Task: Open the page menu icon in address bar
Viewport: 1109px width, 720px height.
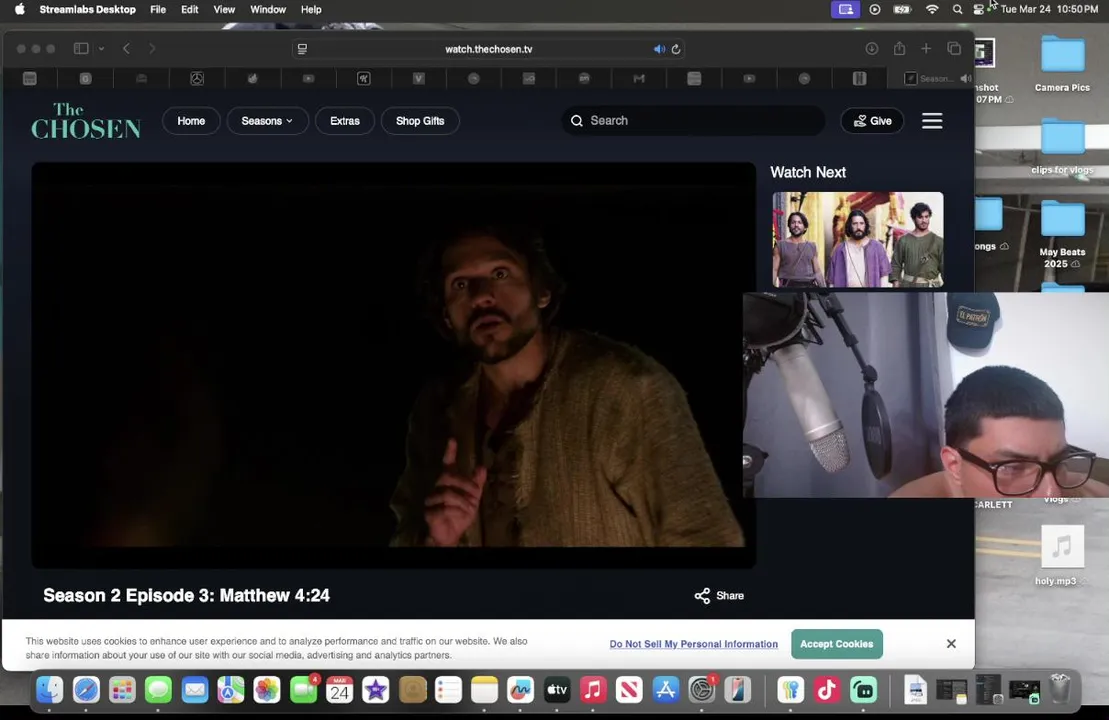Action: tap(302, 49)
